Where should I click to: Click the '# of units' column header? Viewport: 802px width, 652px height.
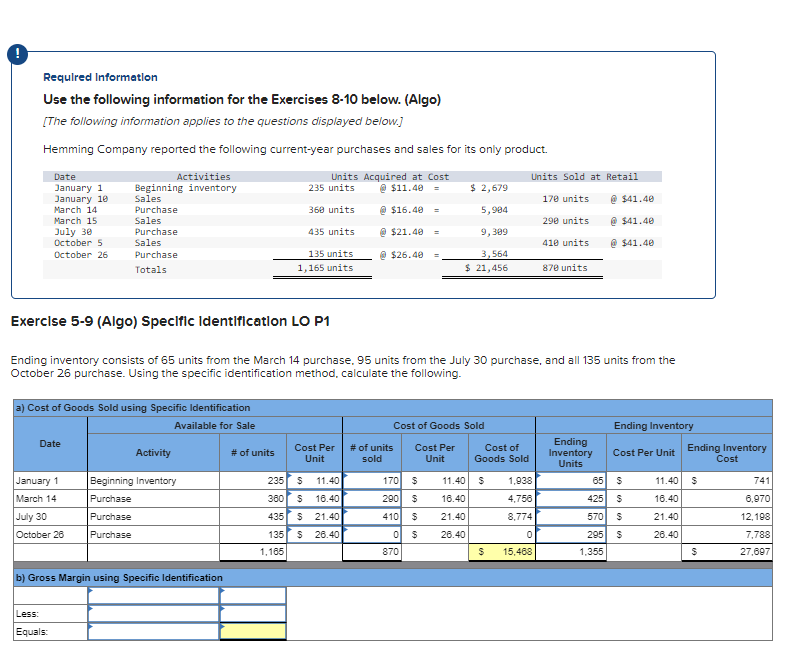pos(253,453)
